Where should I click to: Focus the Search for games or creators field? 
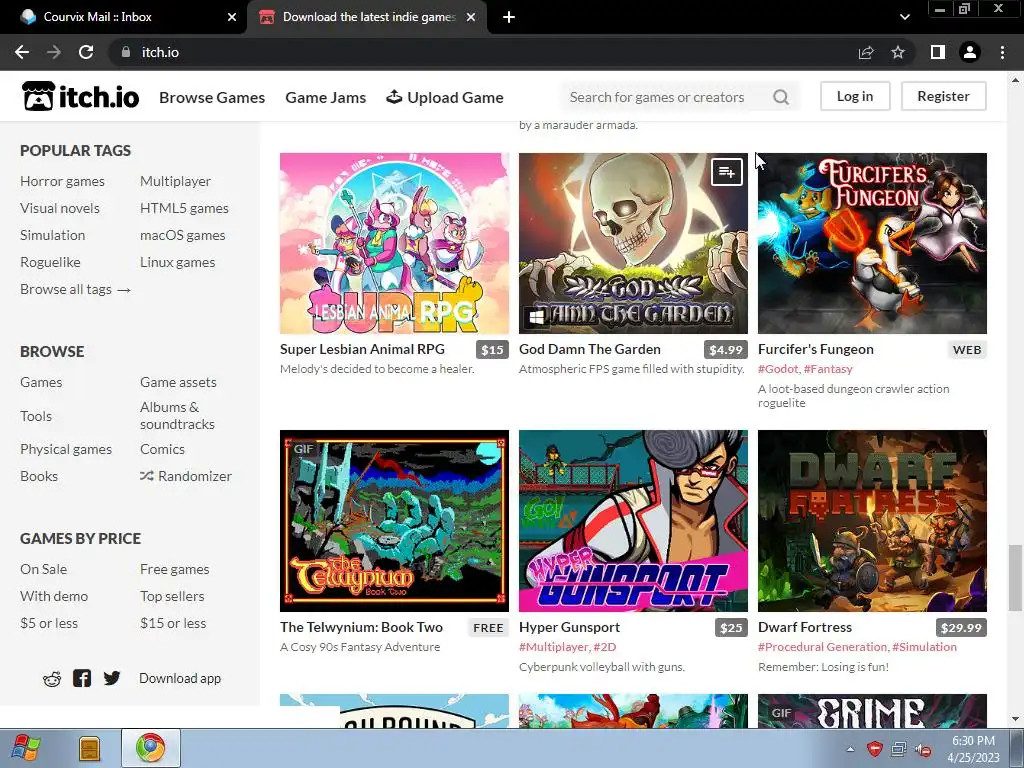(666, 97)
